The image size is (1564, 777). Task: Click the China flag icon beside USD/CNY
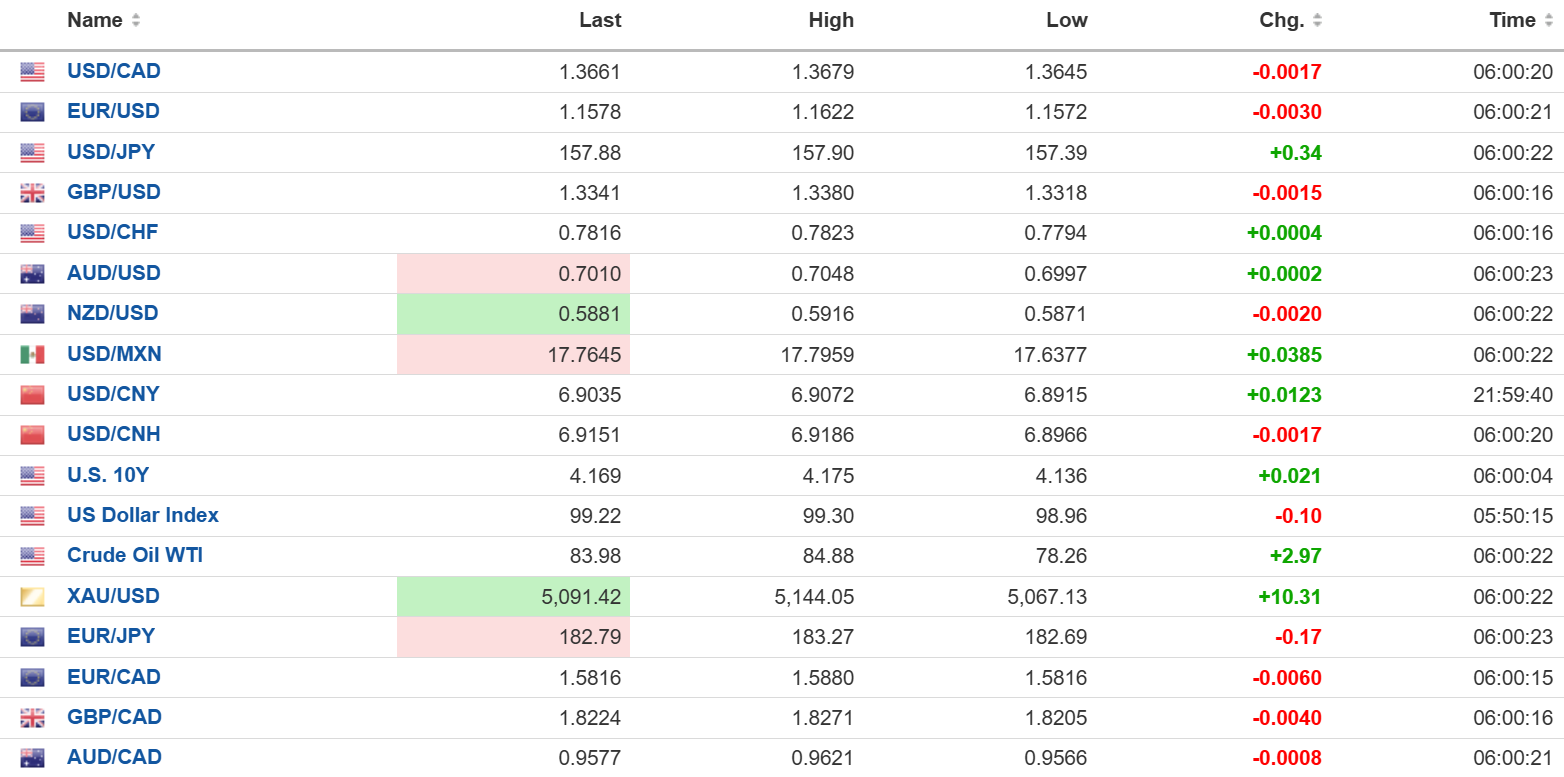(32, 395)
